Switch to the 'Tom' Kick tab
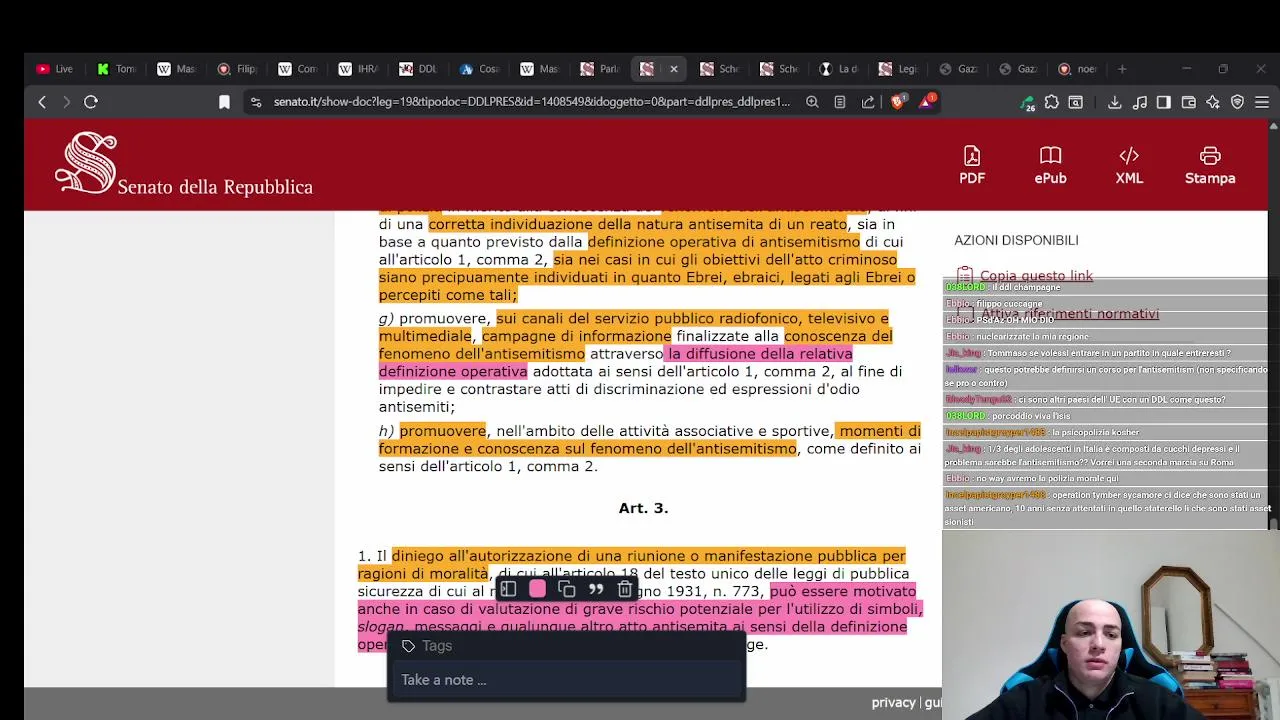1280x720 pixels. [116, 69]
